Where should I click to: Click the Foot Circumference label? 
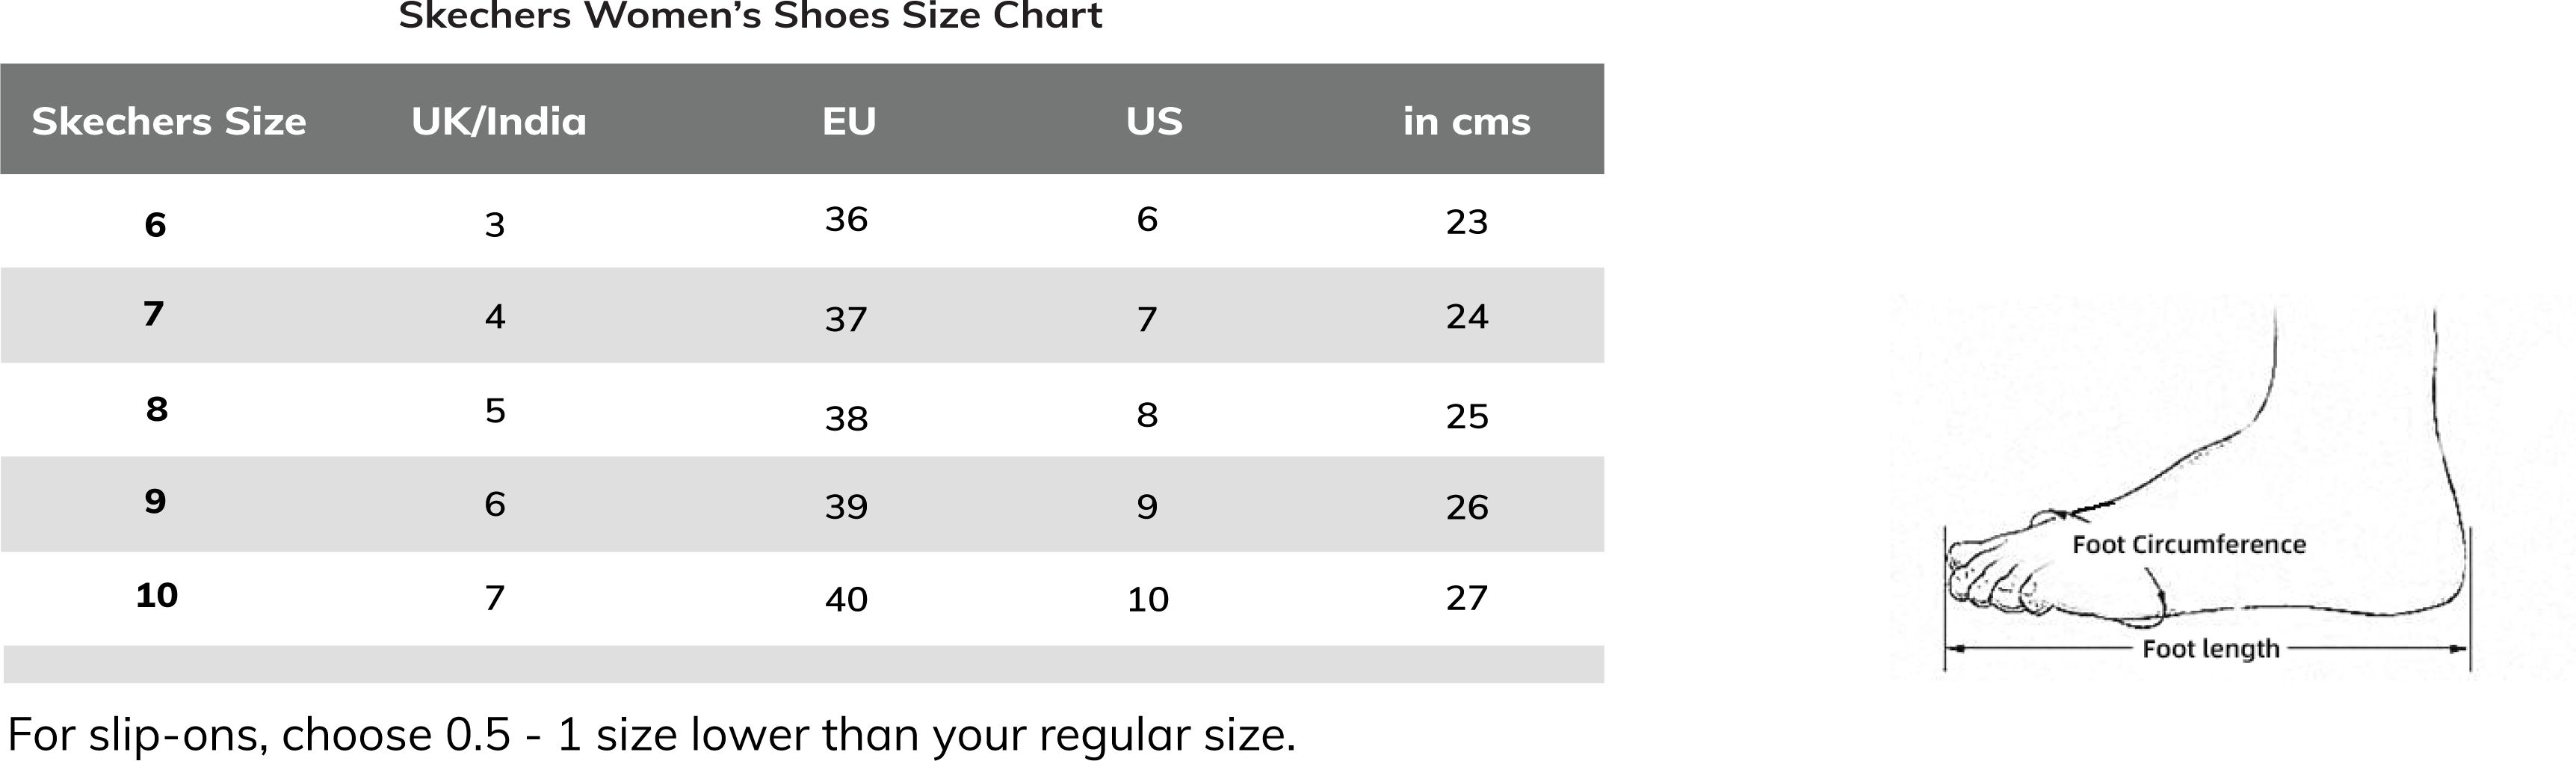point(2189,545)
